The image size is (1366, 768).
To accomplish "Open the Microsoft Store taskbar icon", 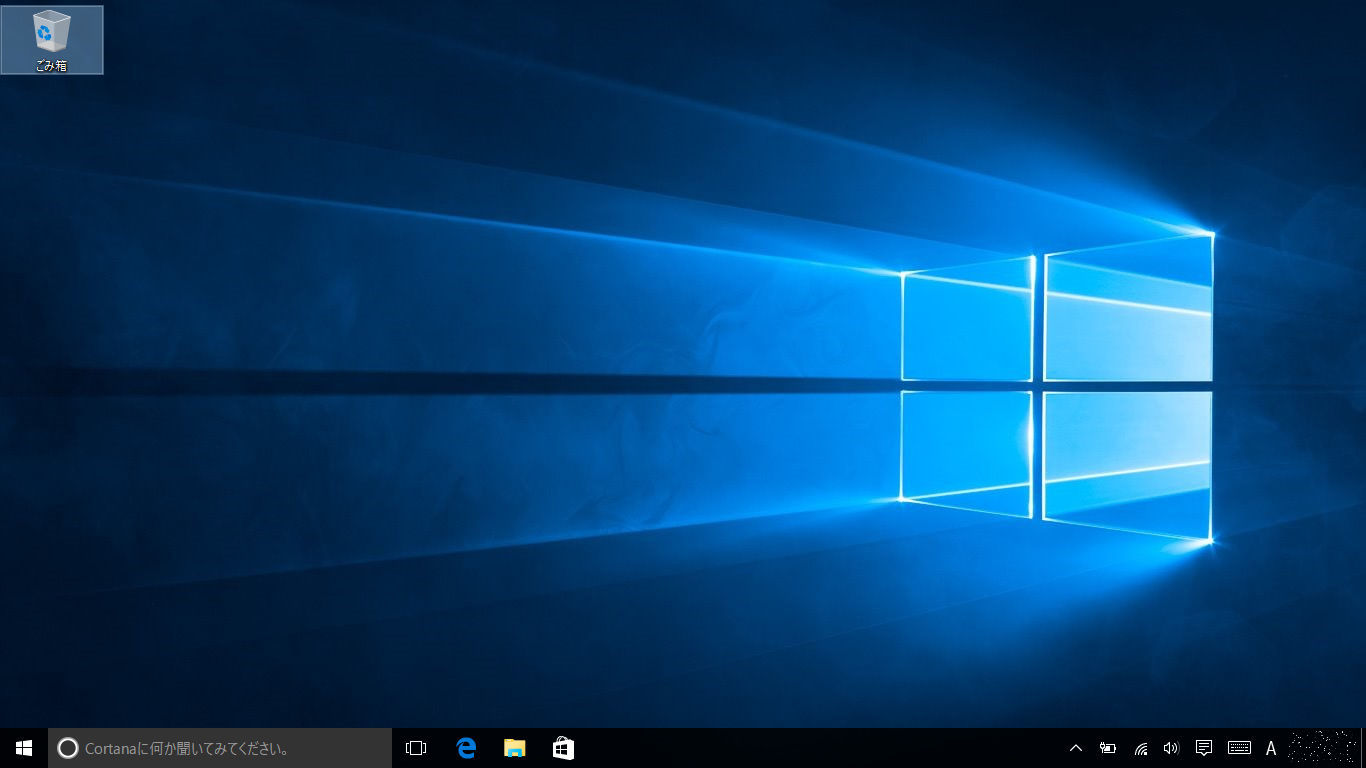I will [563, 748].
